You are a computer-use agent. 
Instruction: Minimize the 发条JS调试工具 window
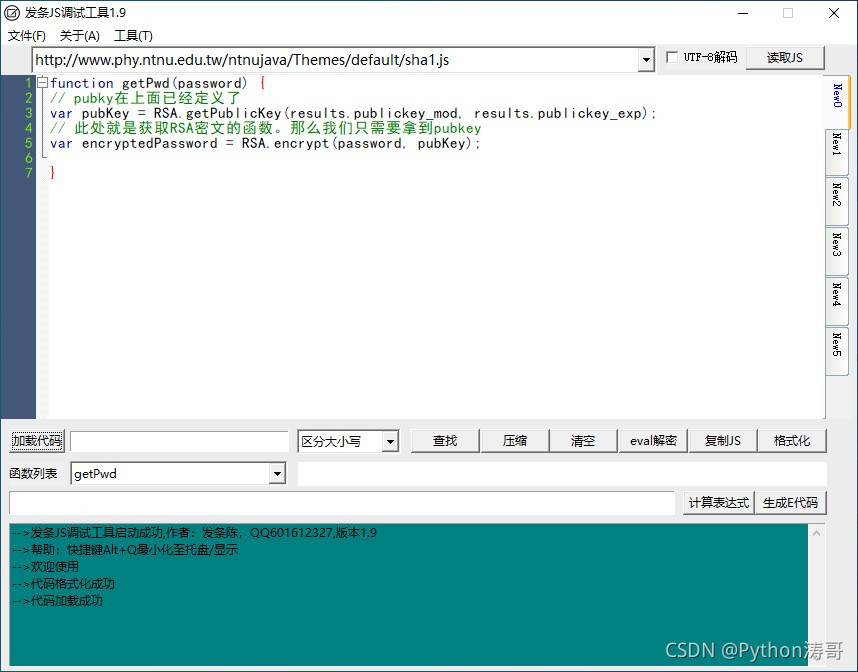coord(743,13)
